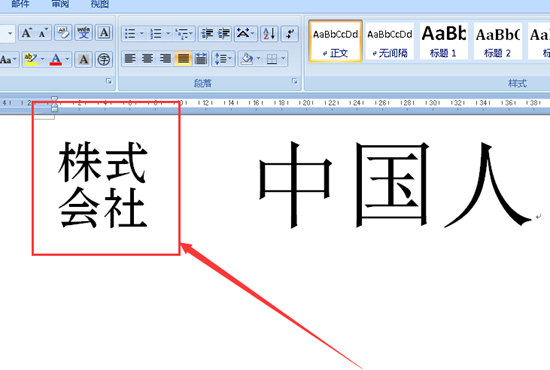Decrease paragraph indent
This screenshot has height=370, width=550.
pos(207,34)
